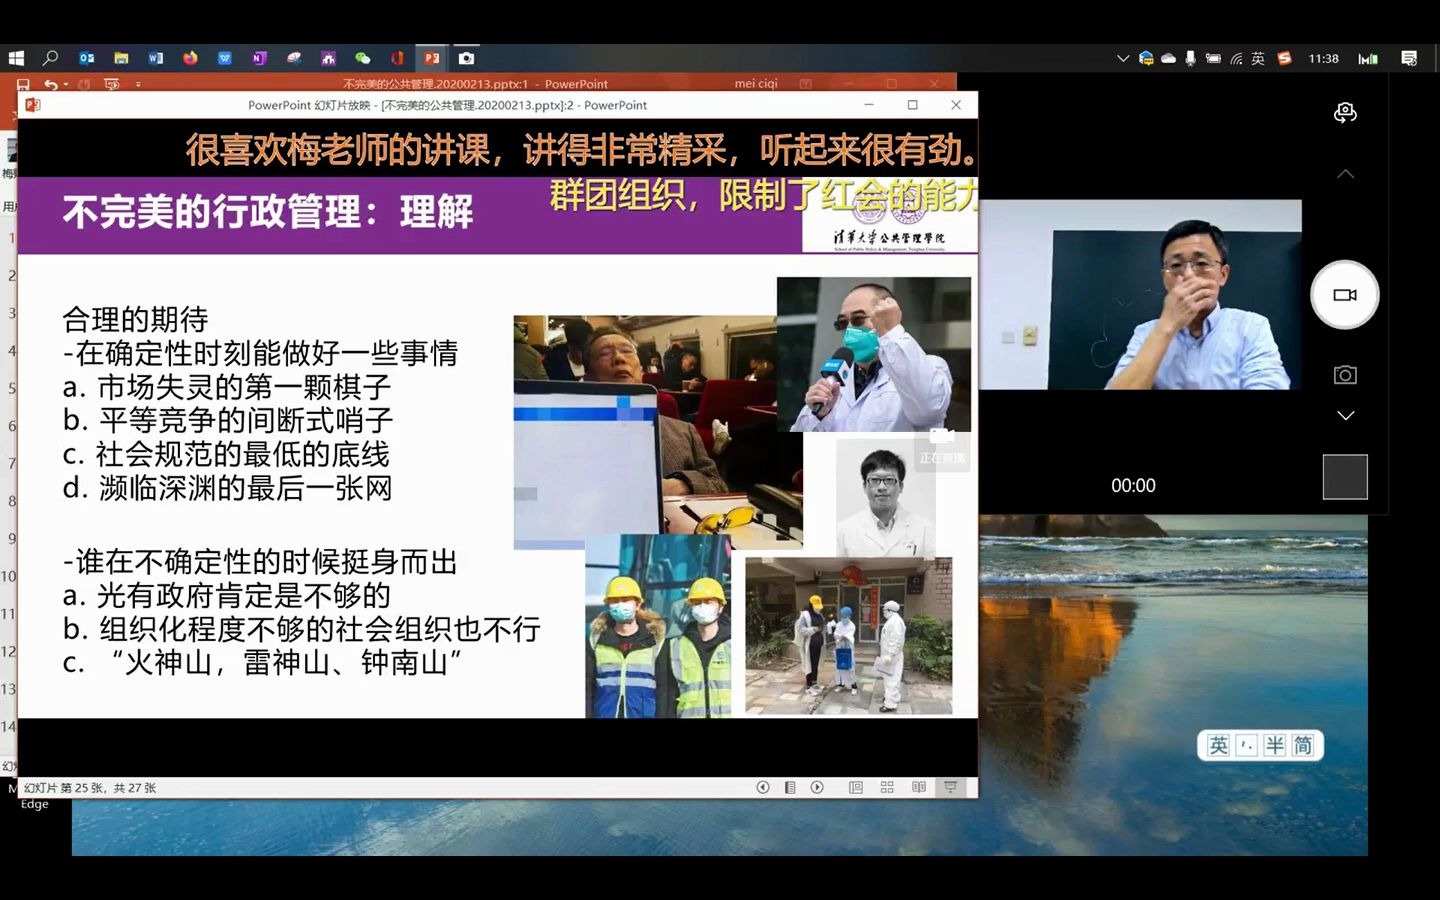Screen dimensions: 1440x900
Task: Open last capture thumbnail in Camera
Action: (1345, 477)
